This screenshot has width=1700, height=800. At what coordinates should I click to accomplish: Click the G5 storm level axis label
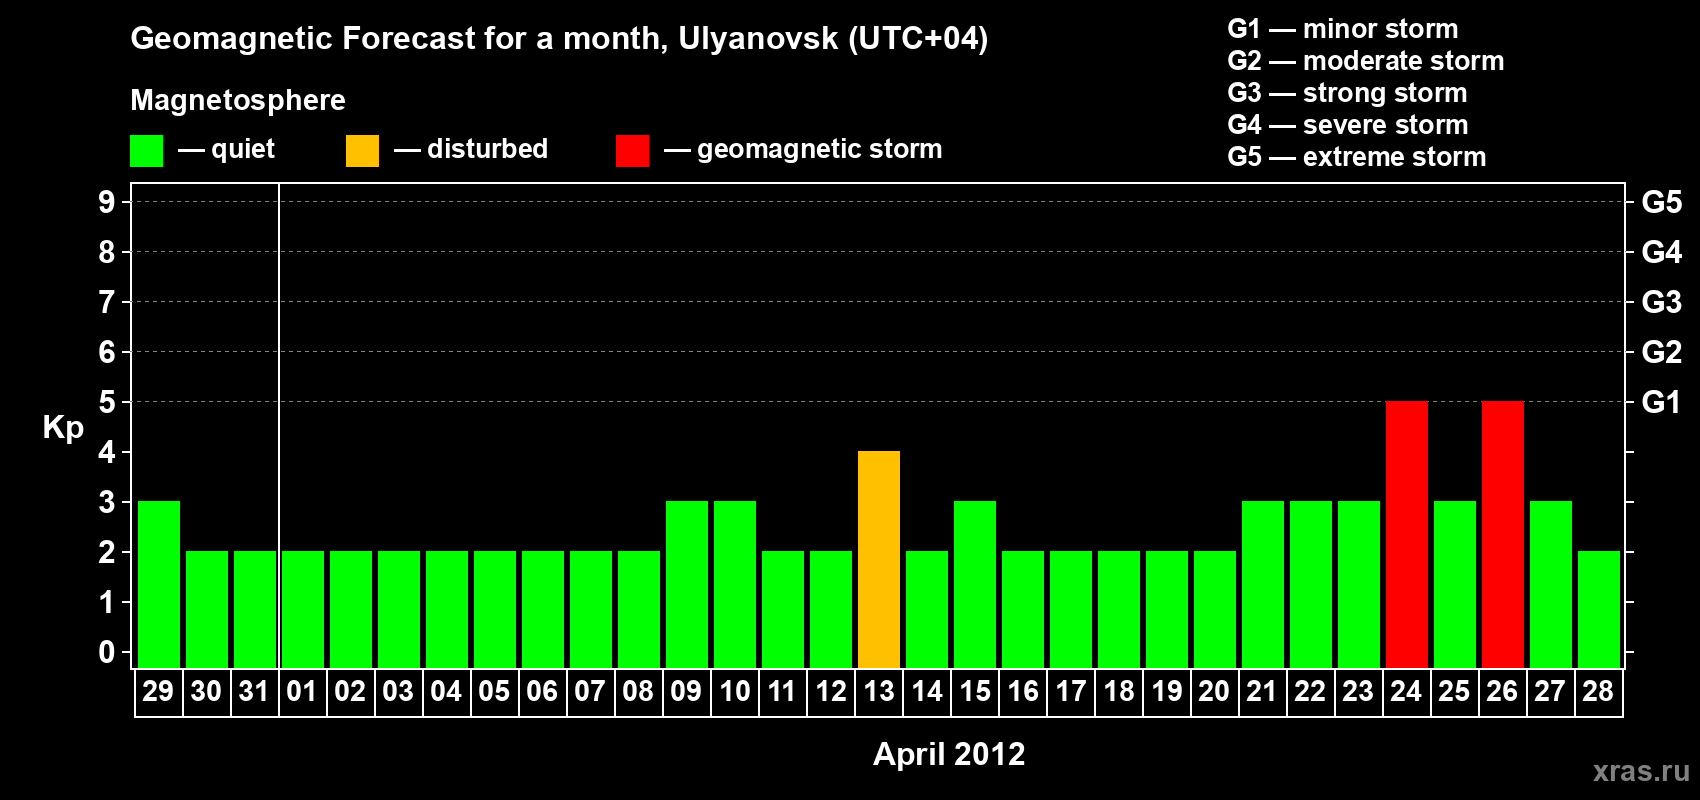point(1661,202)
